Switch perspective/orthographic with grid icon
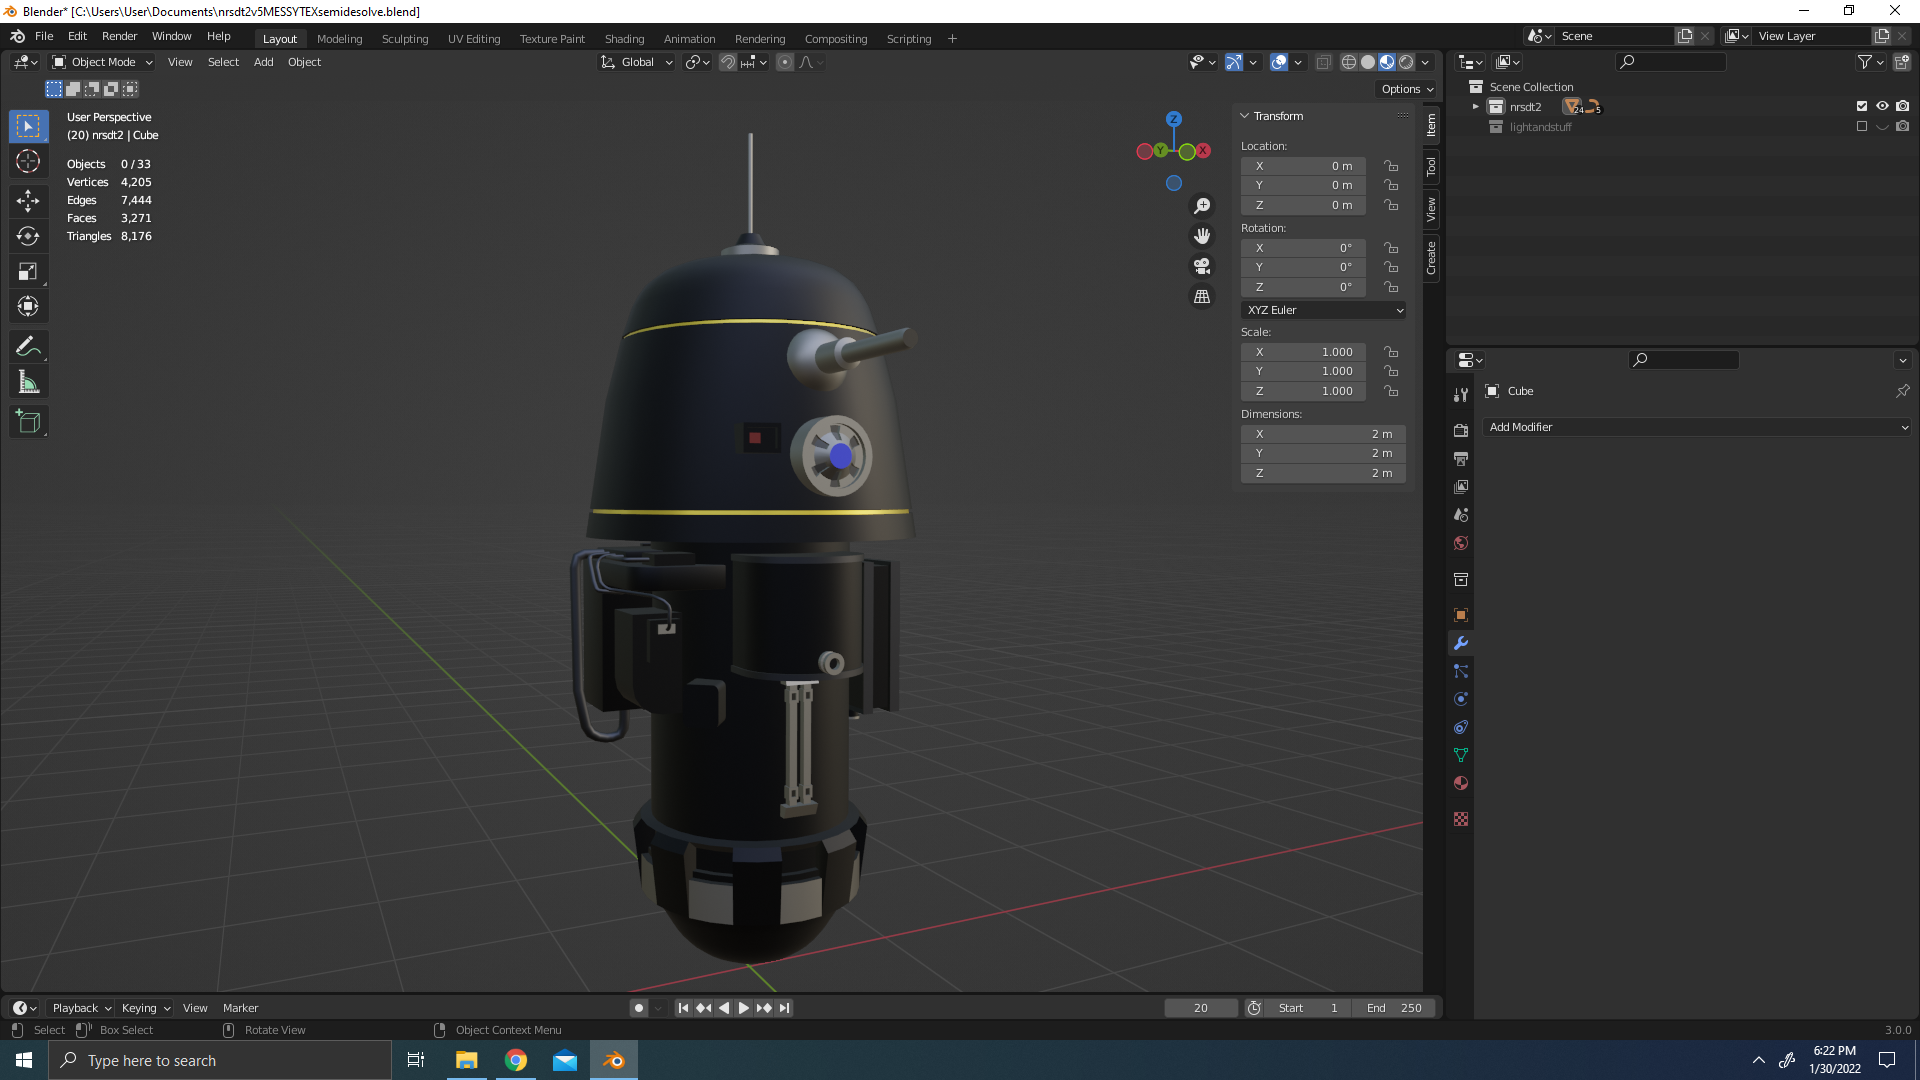Screen dimensions: 1920x1080 tap(1202, 297)
